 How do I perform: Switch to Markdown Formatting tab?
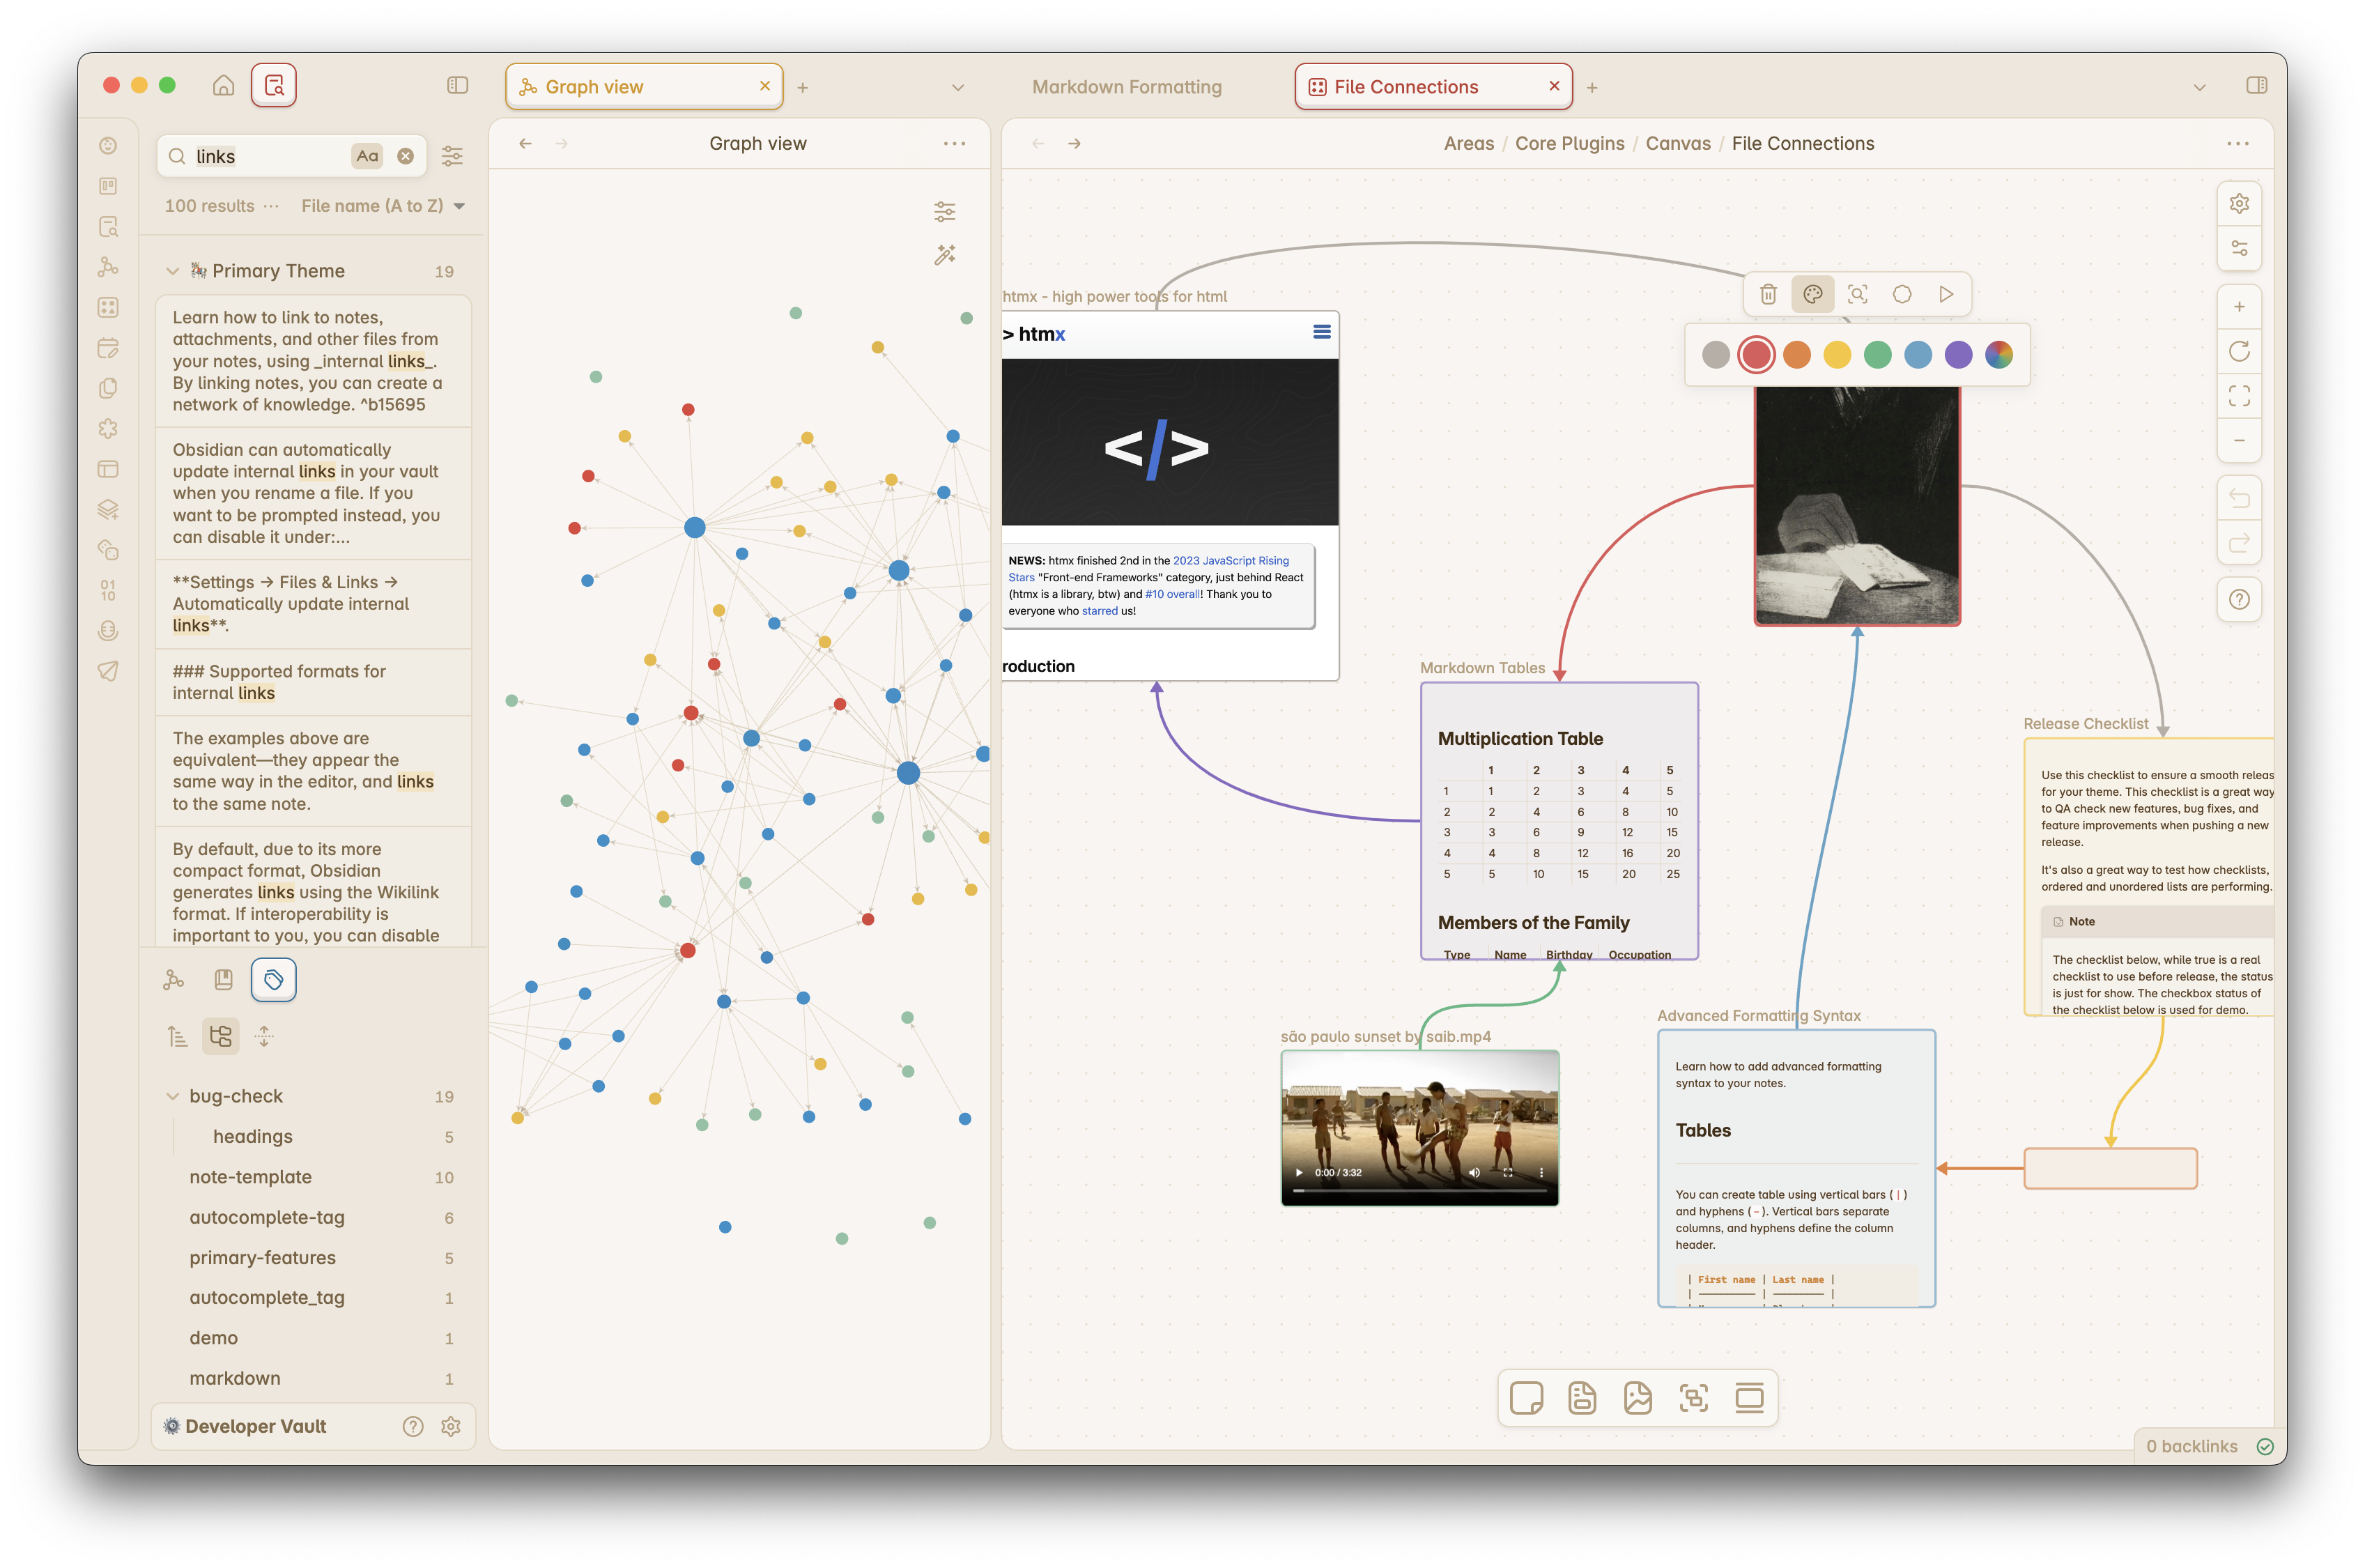[x=1127, y=86]
